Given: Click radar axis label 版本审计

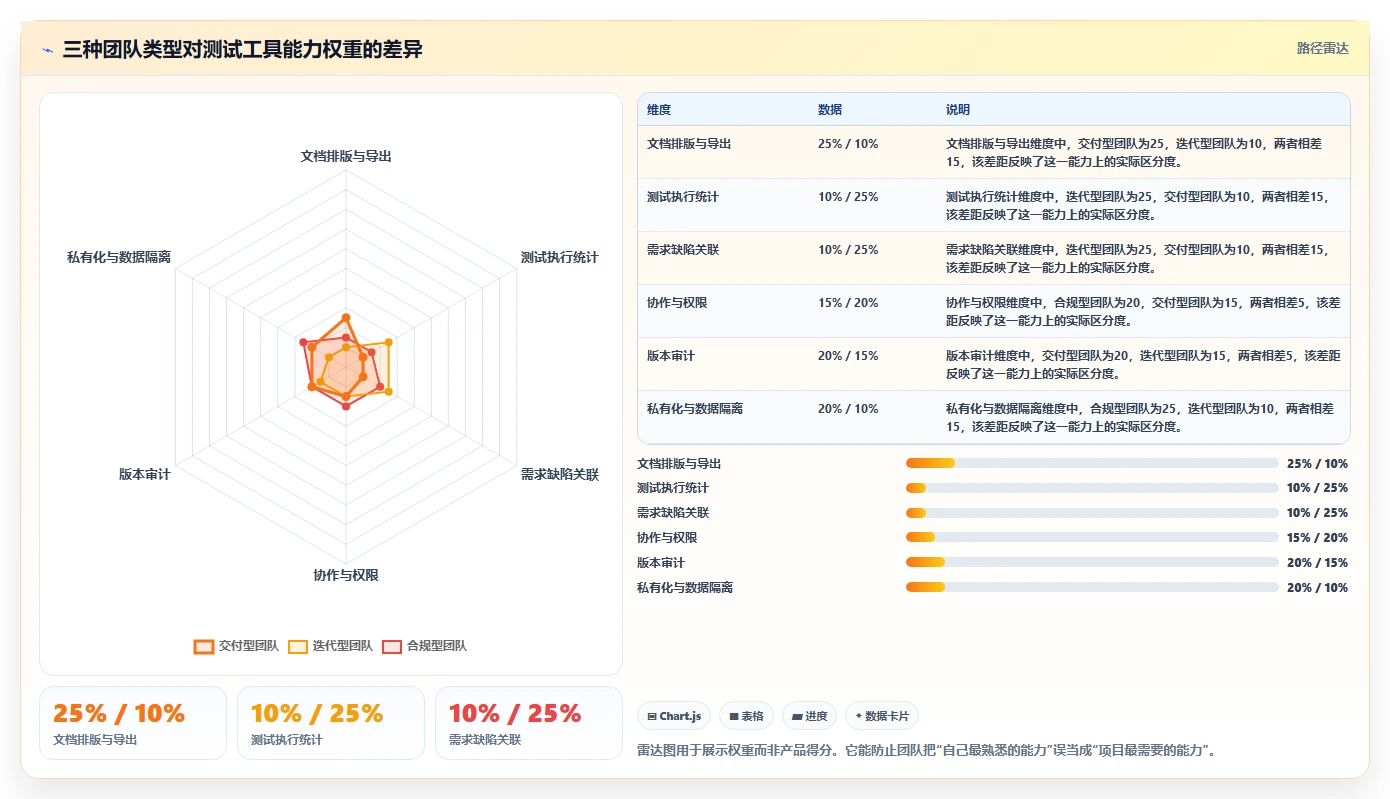Looking at the screenshot, I should click(x=145, y=475).
